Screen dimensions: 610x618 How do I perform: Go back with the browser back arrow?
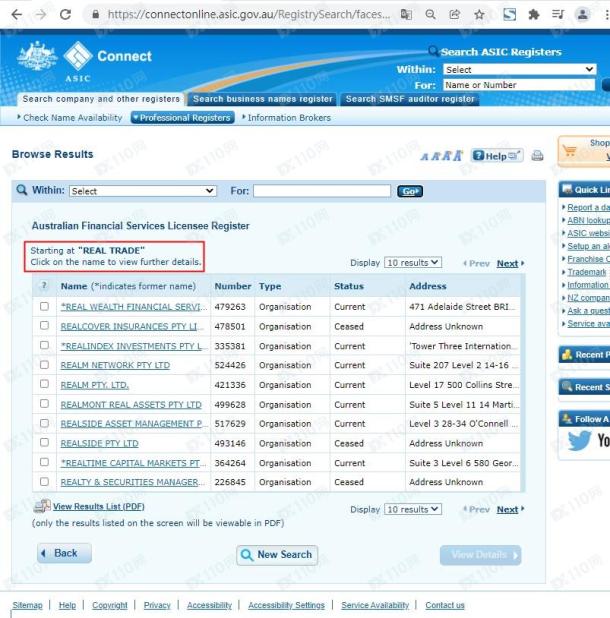17,15
